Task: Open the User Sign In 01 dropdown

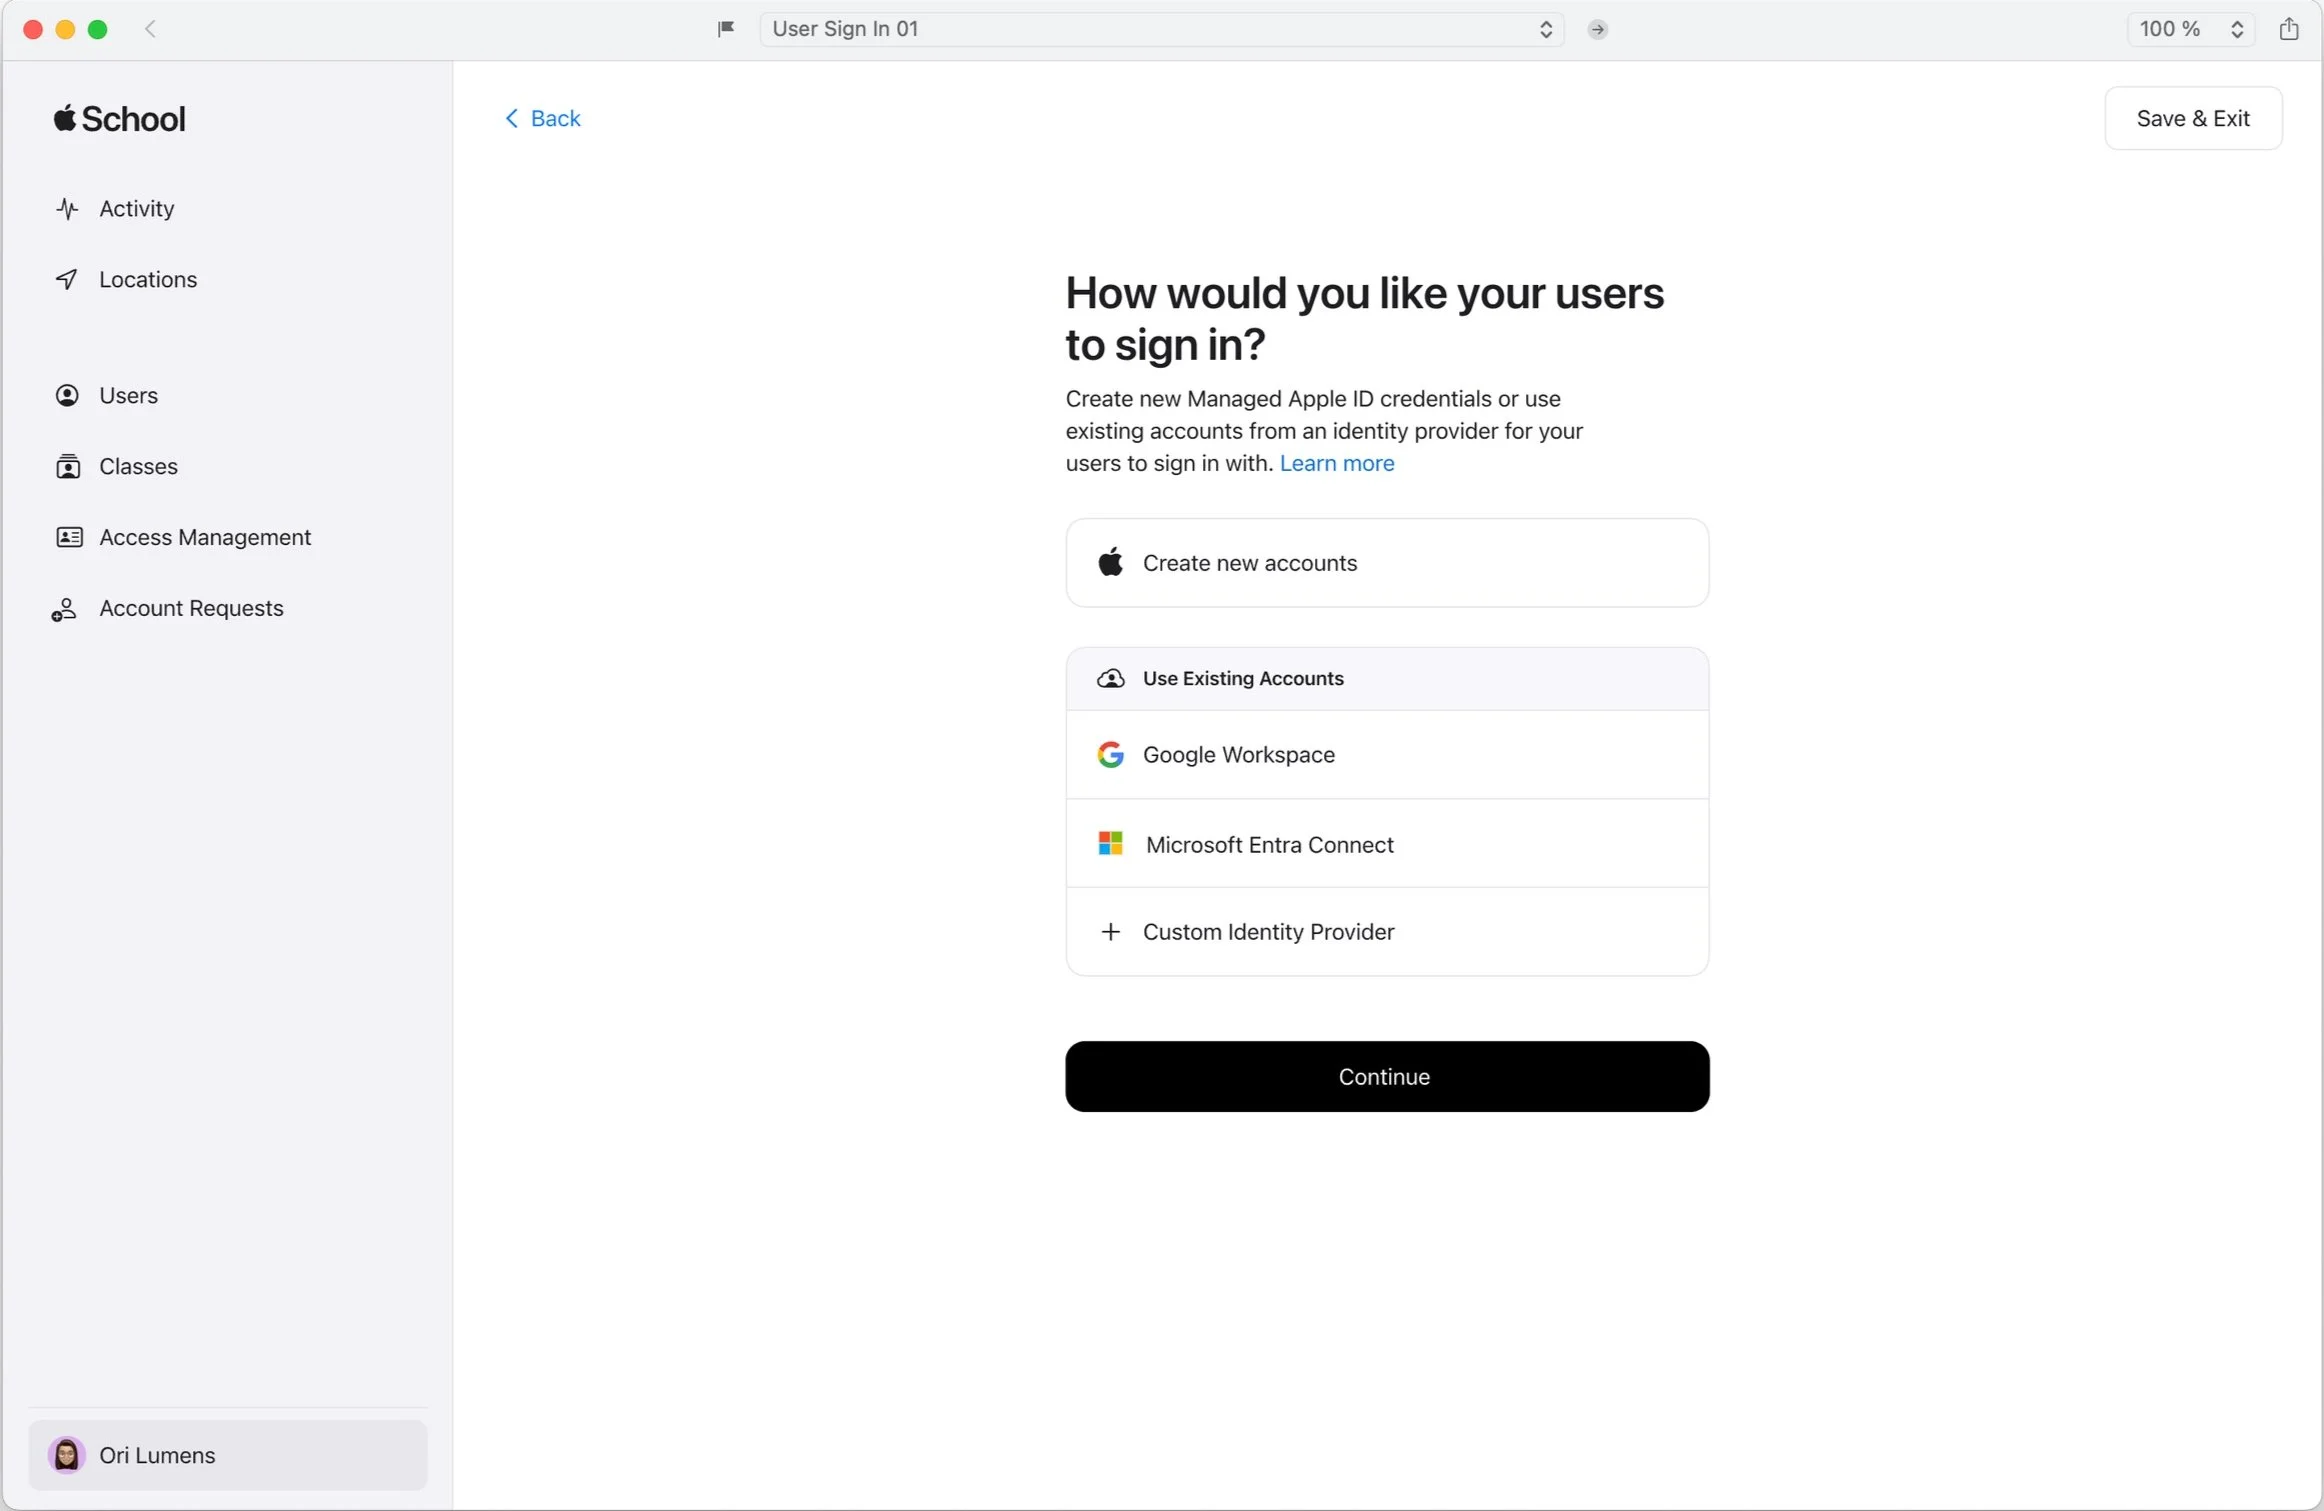Action: click(1160, 29)
